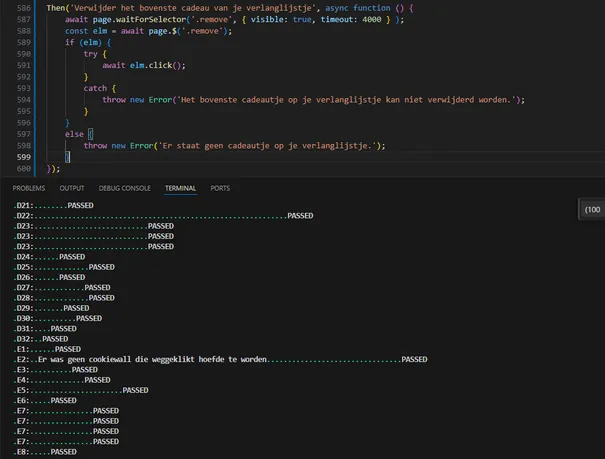605x459 pixels.
Task: Switch to the PORTS tab
Action: (x=220, y=188)
